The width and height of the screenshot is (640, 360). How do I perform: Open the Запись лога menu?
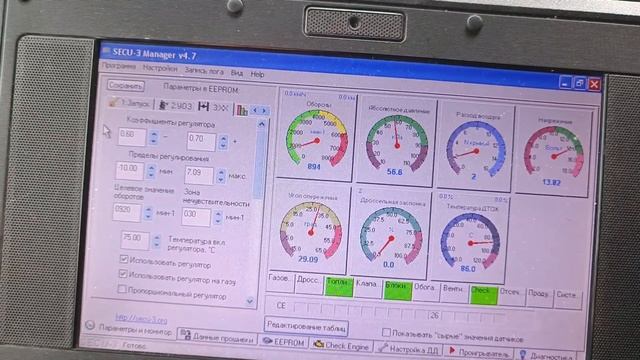point(204,71)
